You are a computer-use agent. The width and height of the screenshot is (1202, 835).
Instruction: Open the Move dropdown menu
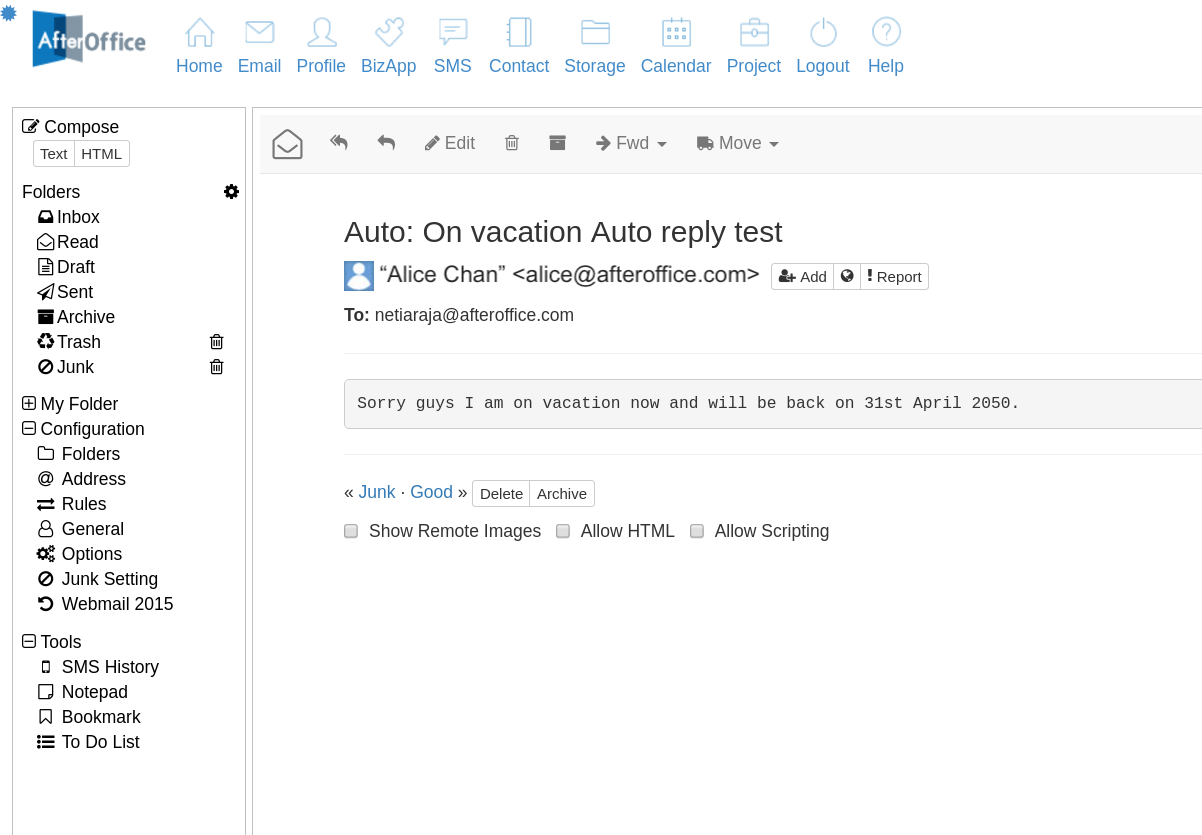click(737, 143)
